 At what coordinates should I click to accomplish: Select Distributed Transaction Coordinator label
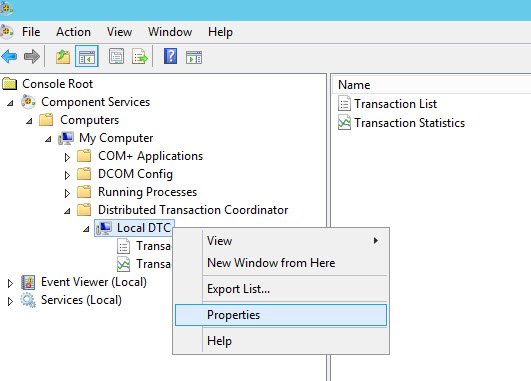(193, 210)
